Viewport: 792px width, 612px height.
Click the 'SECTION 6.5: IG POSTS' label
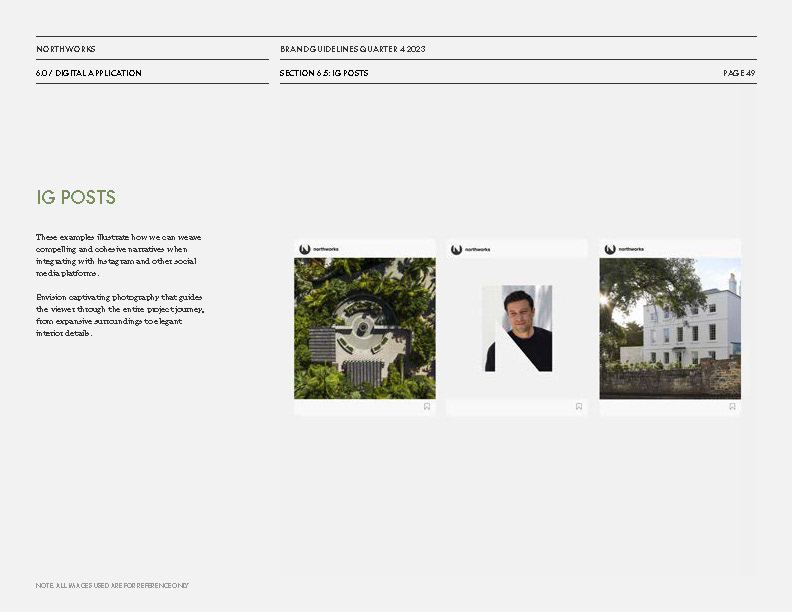[x=324, y=73]
